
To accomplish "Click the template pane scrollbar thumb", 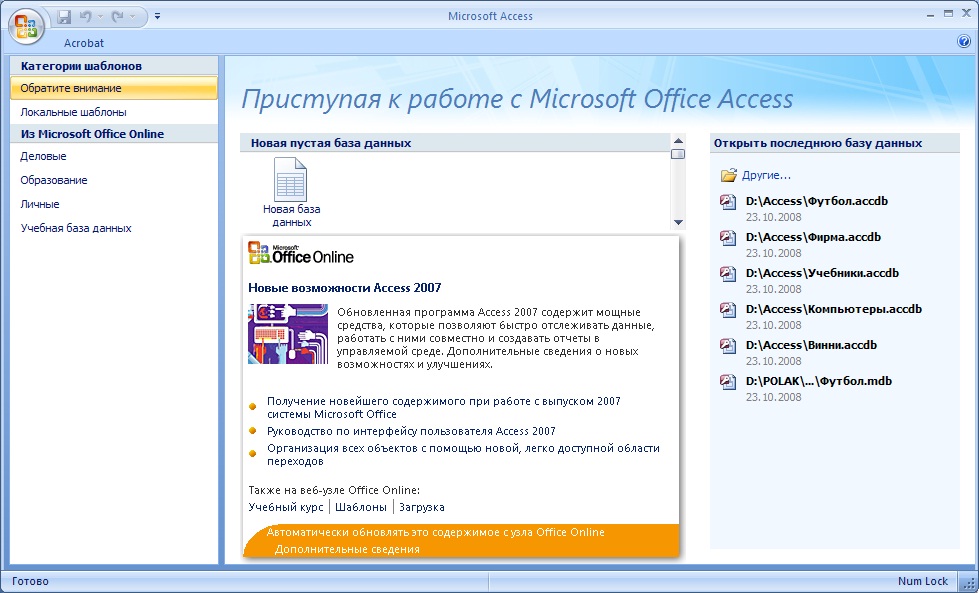I will [x=678, y=154].
